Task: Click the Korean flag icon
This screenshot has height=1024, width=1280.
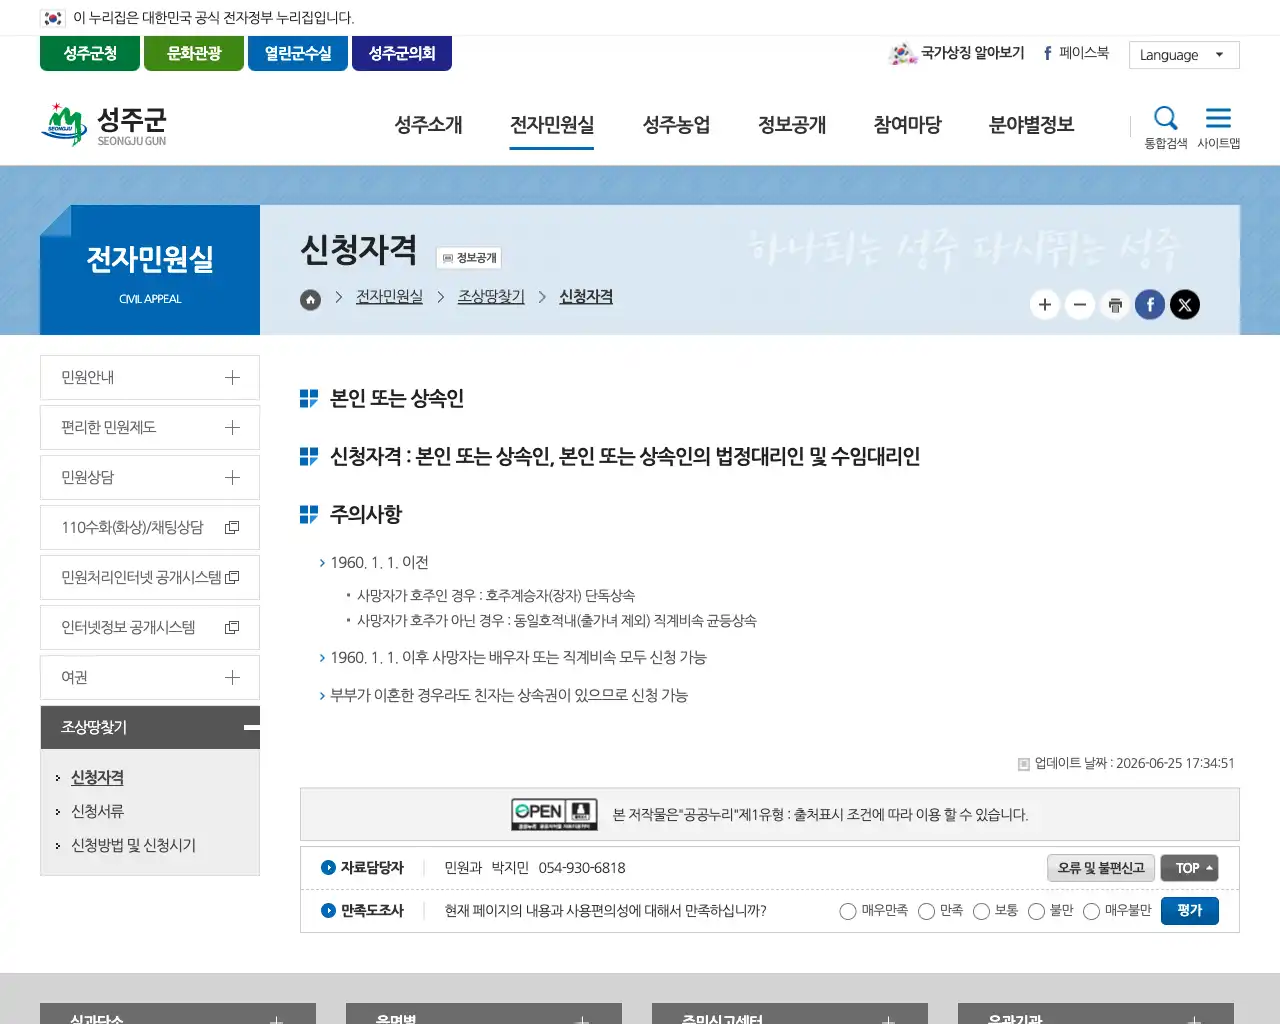Action: pos(53,18)
